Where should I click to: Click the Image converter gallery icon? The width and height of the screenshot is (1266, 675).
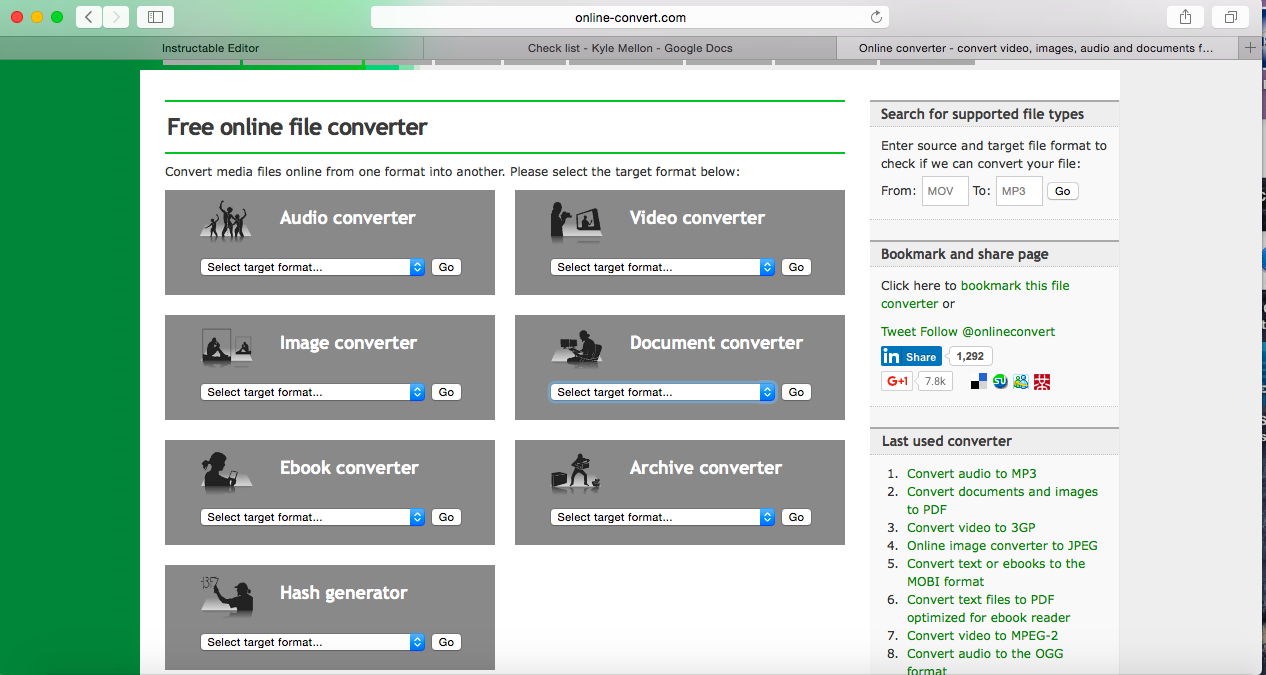coord(225,346)
